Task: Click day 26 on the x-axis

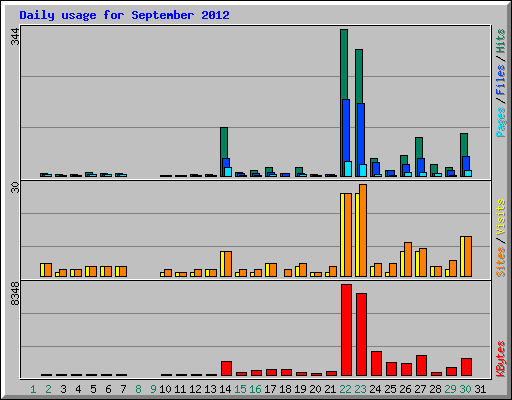Action: (x=405, y=389)
